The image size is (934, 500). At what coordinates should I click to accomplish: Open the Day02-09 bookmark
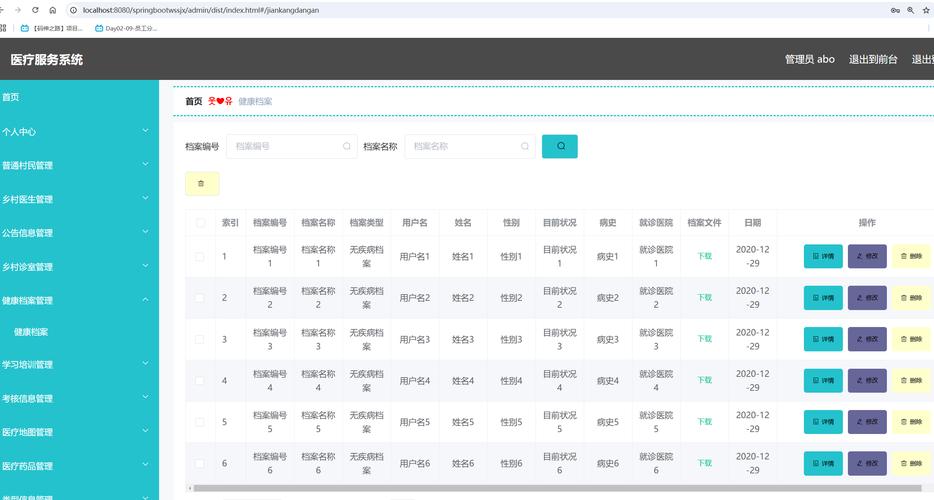[x=126, y=28]
